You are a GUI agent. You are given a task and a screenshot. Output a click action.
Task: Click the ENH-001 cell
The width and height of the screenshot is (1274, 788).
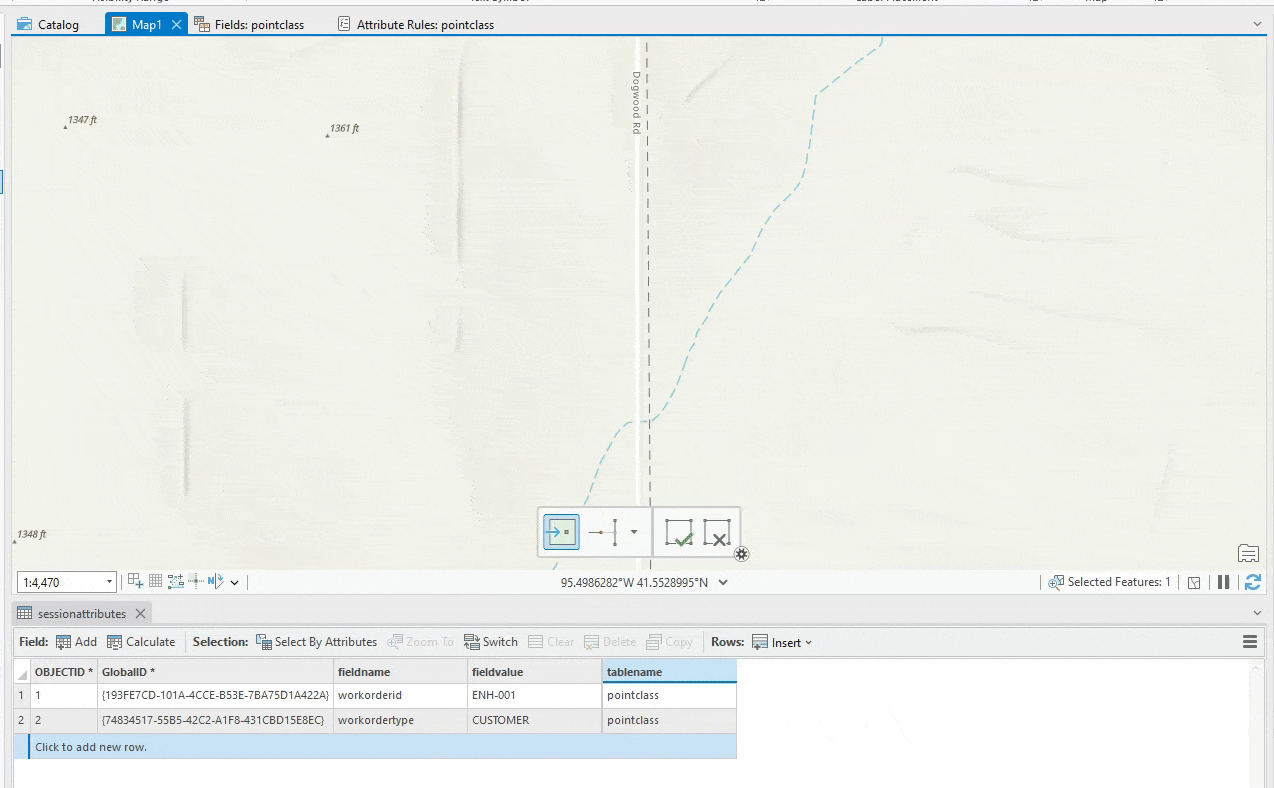(x=535, y=695)
